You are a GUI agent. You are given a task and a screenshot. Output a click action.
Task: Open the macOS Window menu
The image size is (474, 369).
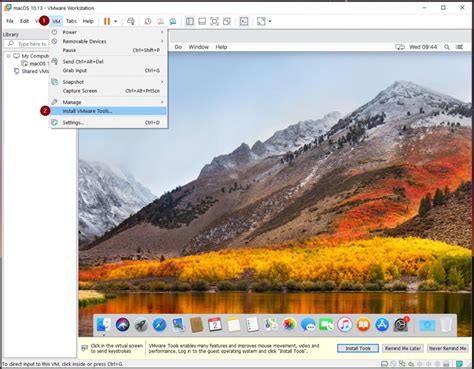[198, 47]
